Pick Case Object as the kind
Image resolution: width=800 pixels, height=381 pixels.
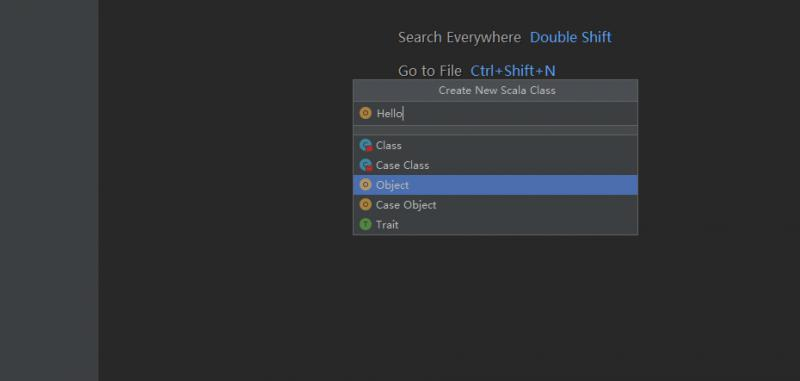[x=495, y=205]
